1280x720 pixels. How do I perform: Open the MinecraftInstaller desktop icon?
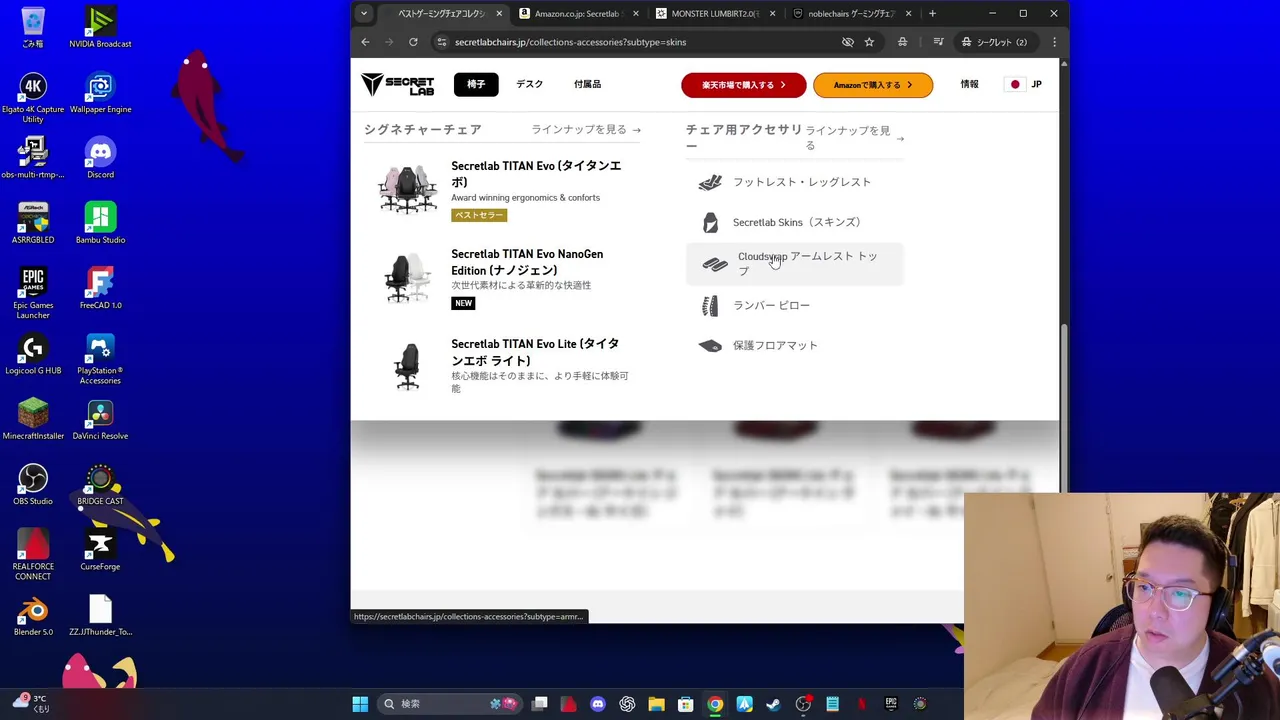pos(33,419)
